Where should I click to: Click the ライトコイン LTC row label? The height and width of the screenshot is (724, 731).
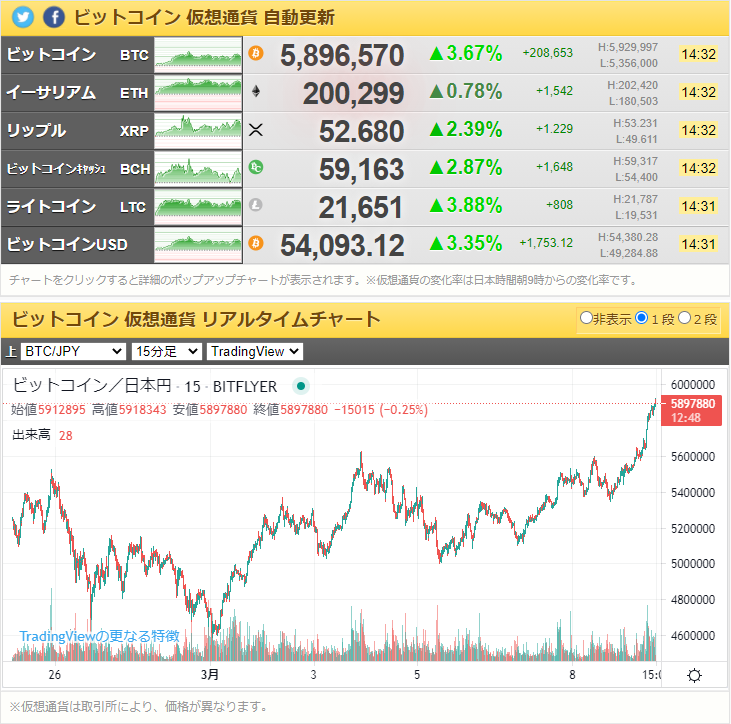click(77, 207)
